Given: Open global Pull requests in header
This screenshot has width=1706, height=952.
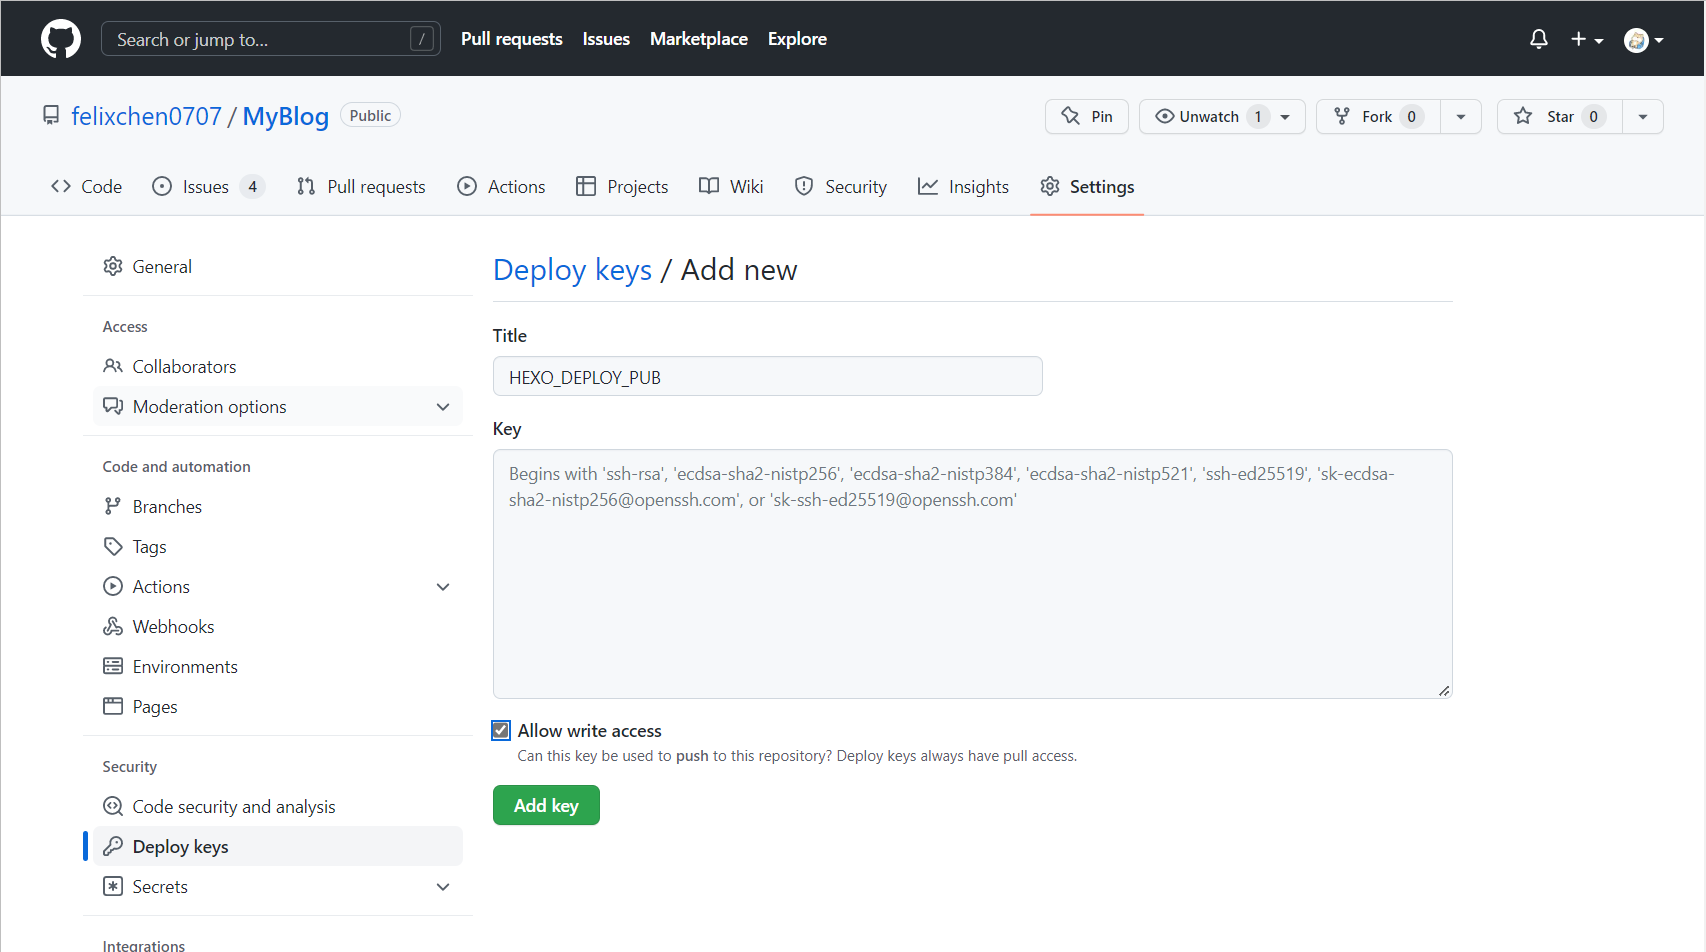Looking at the screenshot, I should pyautogui.click(x=512, y=39).
